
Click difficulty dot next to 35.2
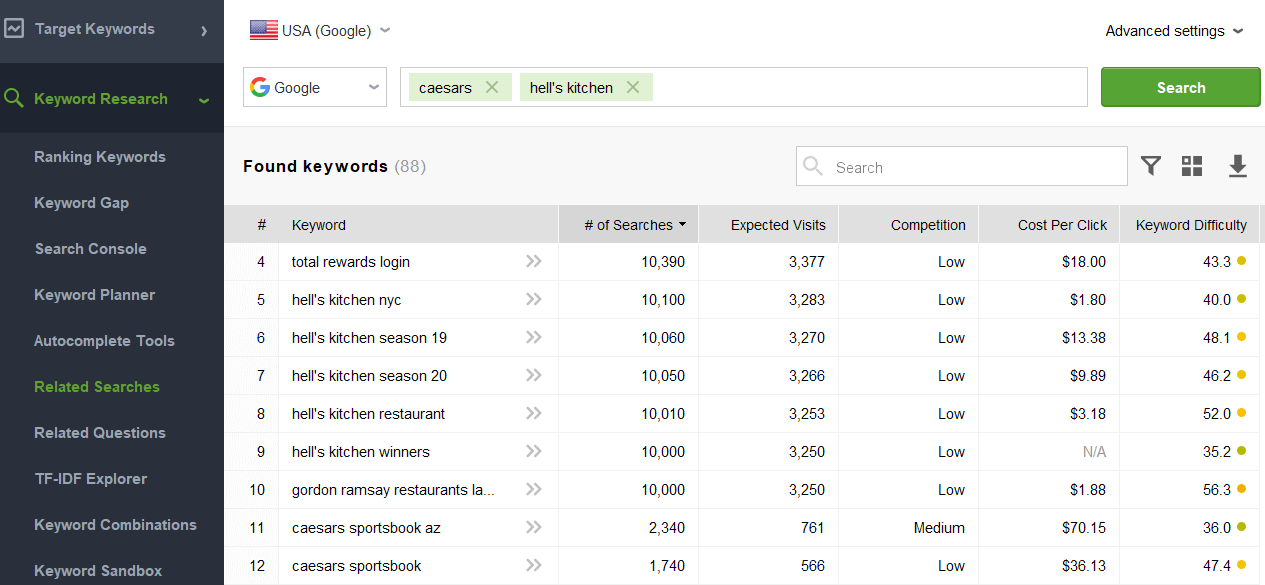click(x=1241, y=451)
